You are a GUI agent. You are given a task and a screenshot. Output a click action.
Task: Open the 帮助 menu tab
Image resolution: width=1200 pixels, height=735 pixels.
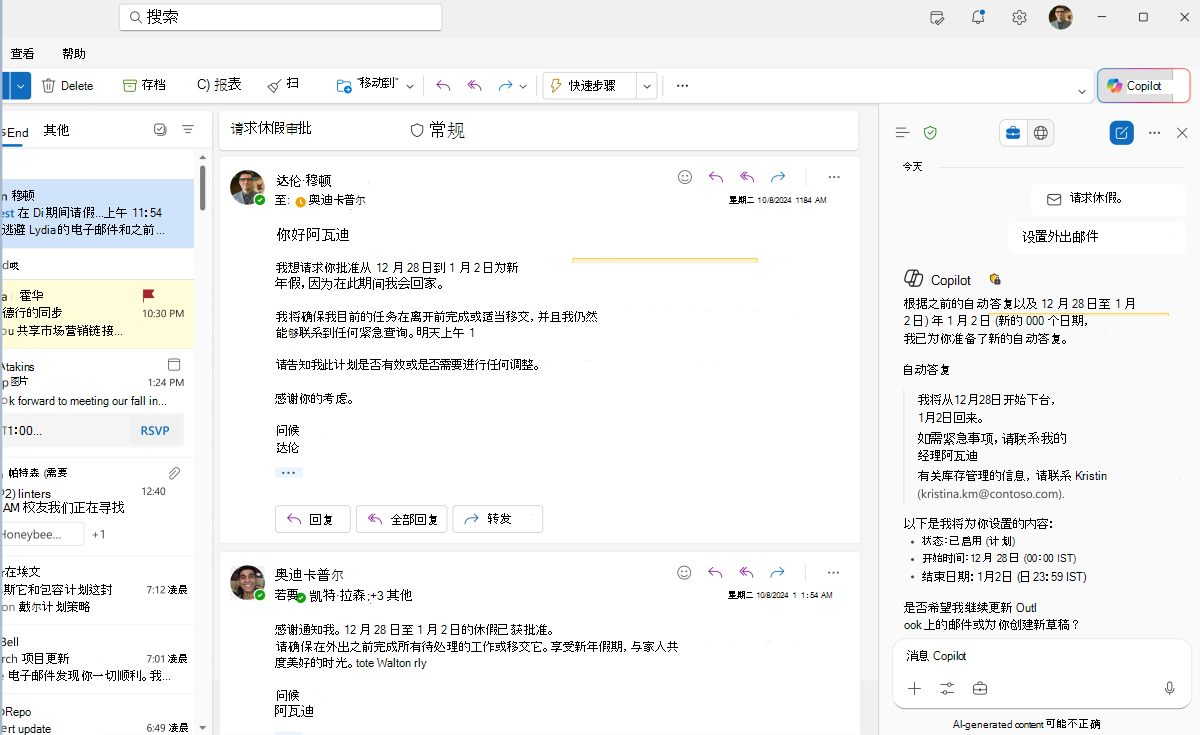click(74, 54)
